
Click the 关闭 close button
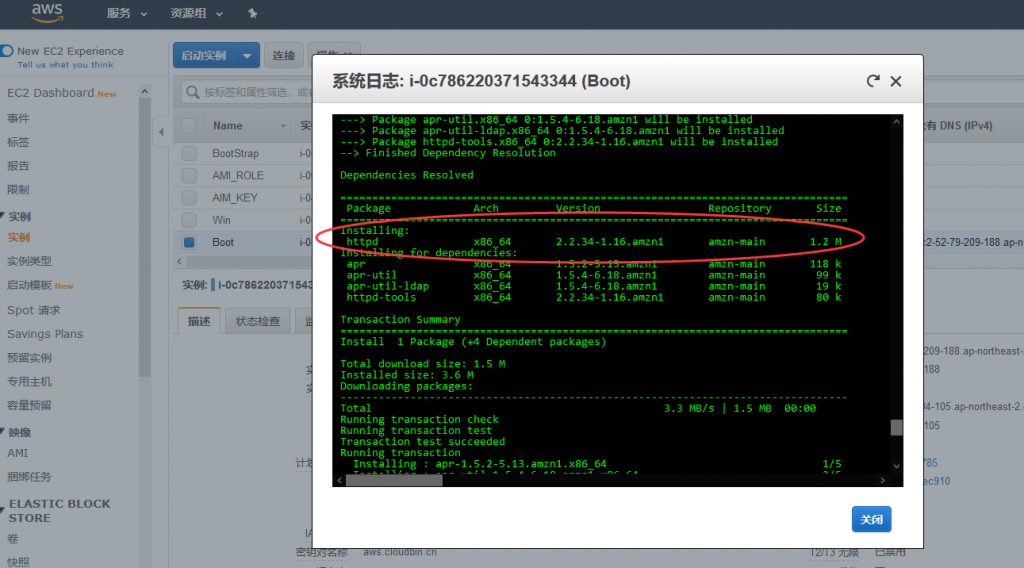[x=871, y=520]
